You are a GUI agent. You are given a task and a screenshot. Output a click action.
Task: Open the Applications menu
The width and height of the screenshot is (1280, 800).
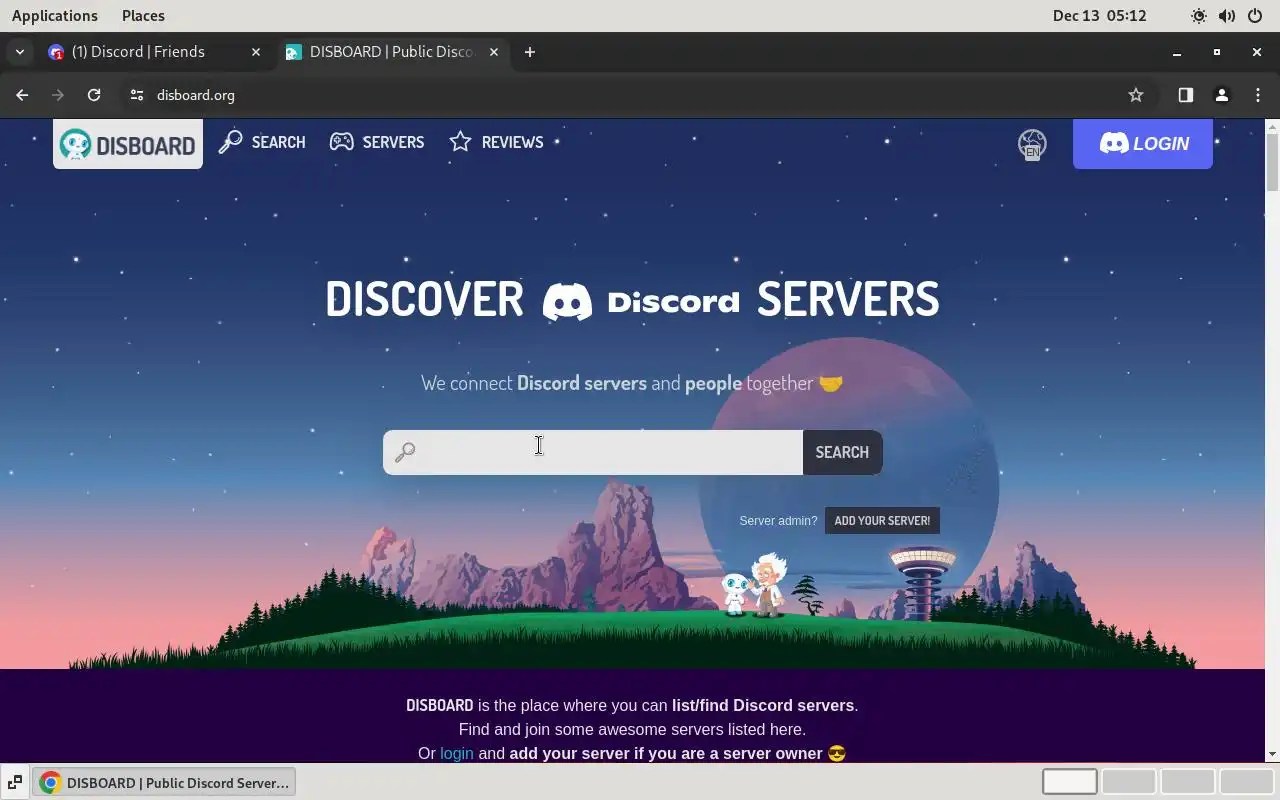click(x=55, y=15)
